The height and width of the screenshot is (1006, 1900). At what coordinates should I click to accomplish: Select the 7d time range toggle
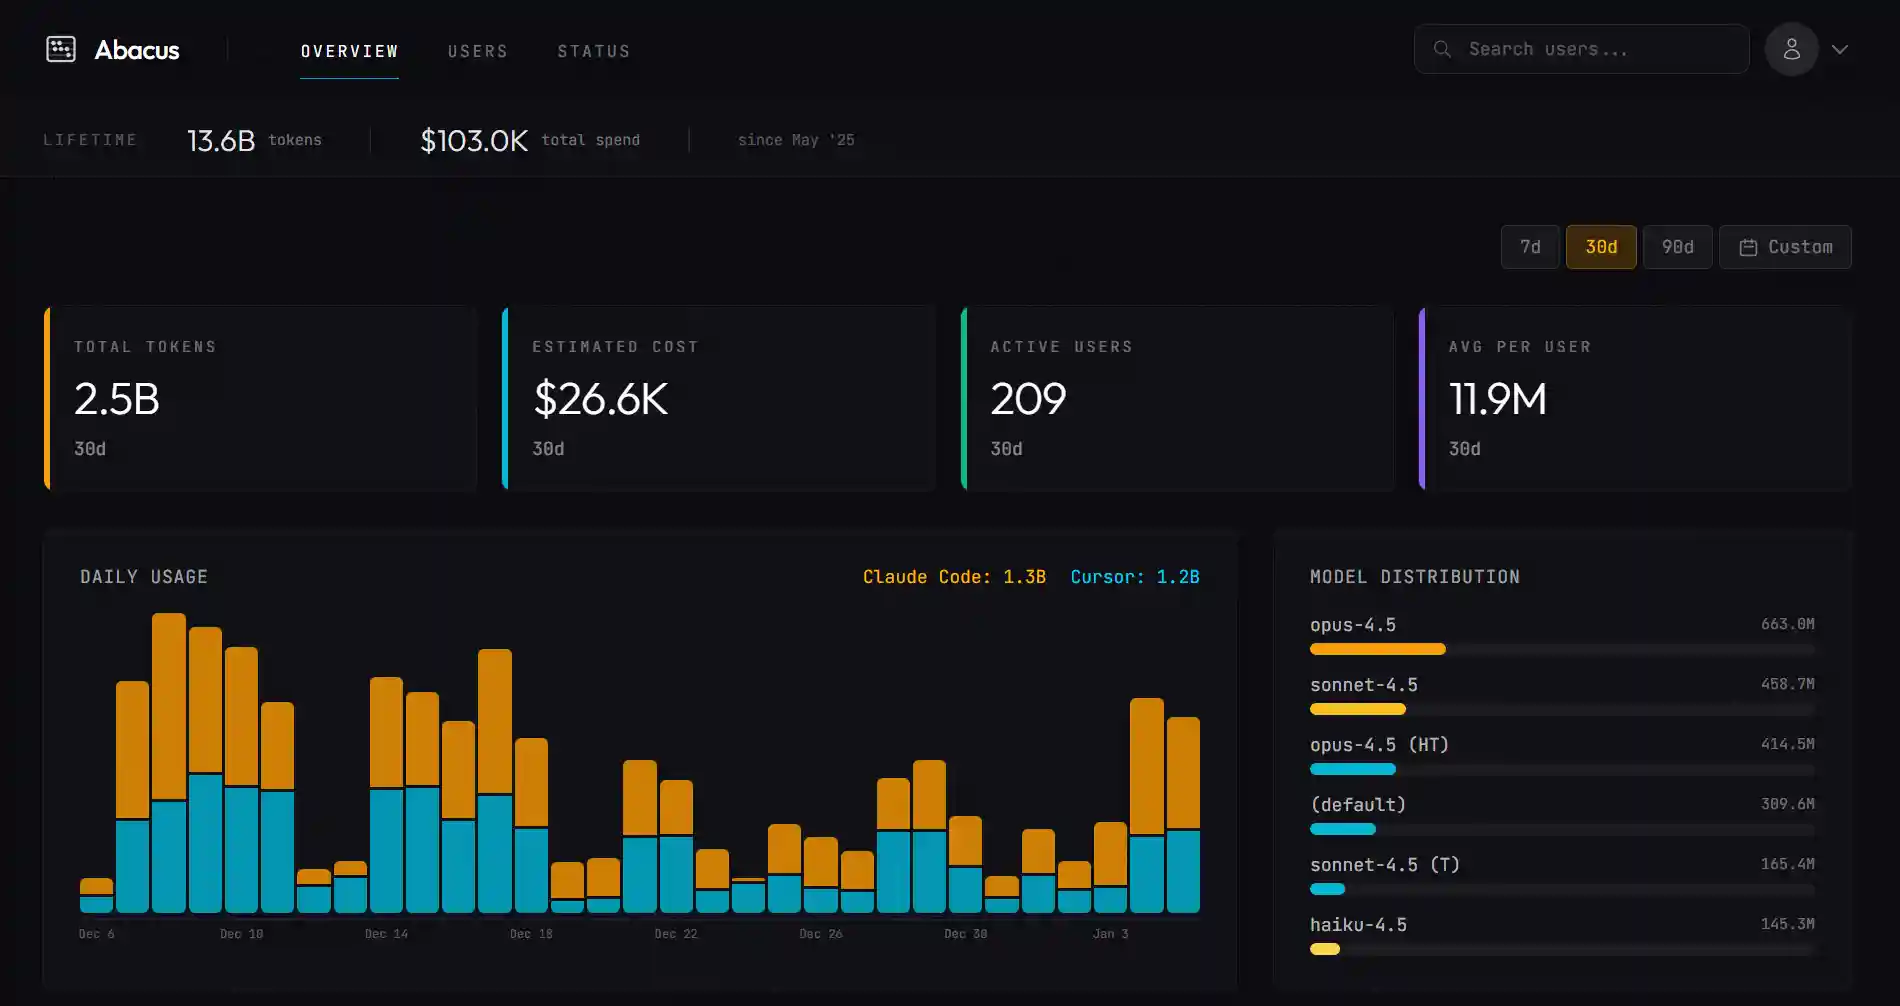tap(1529, 246)
